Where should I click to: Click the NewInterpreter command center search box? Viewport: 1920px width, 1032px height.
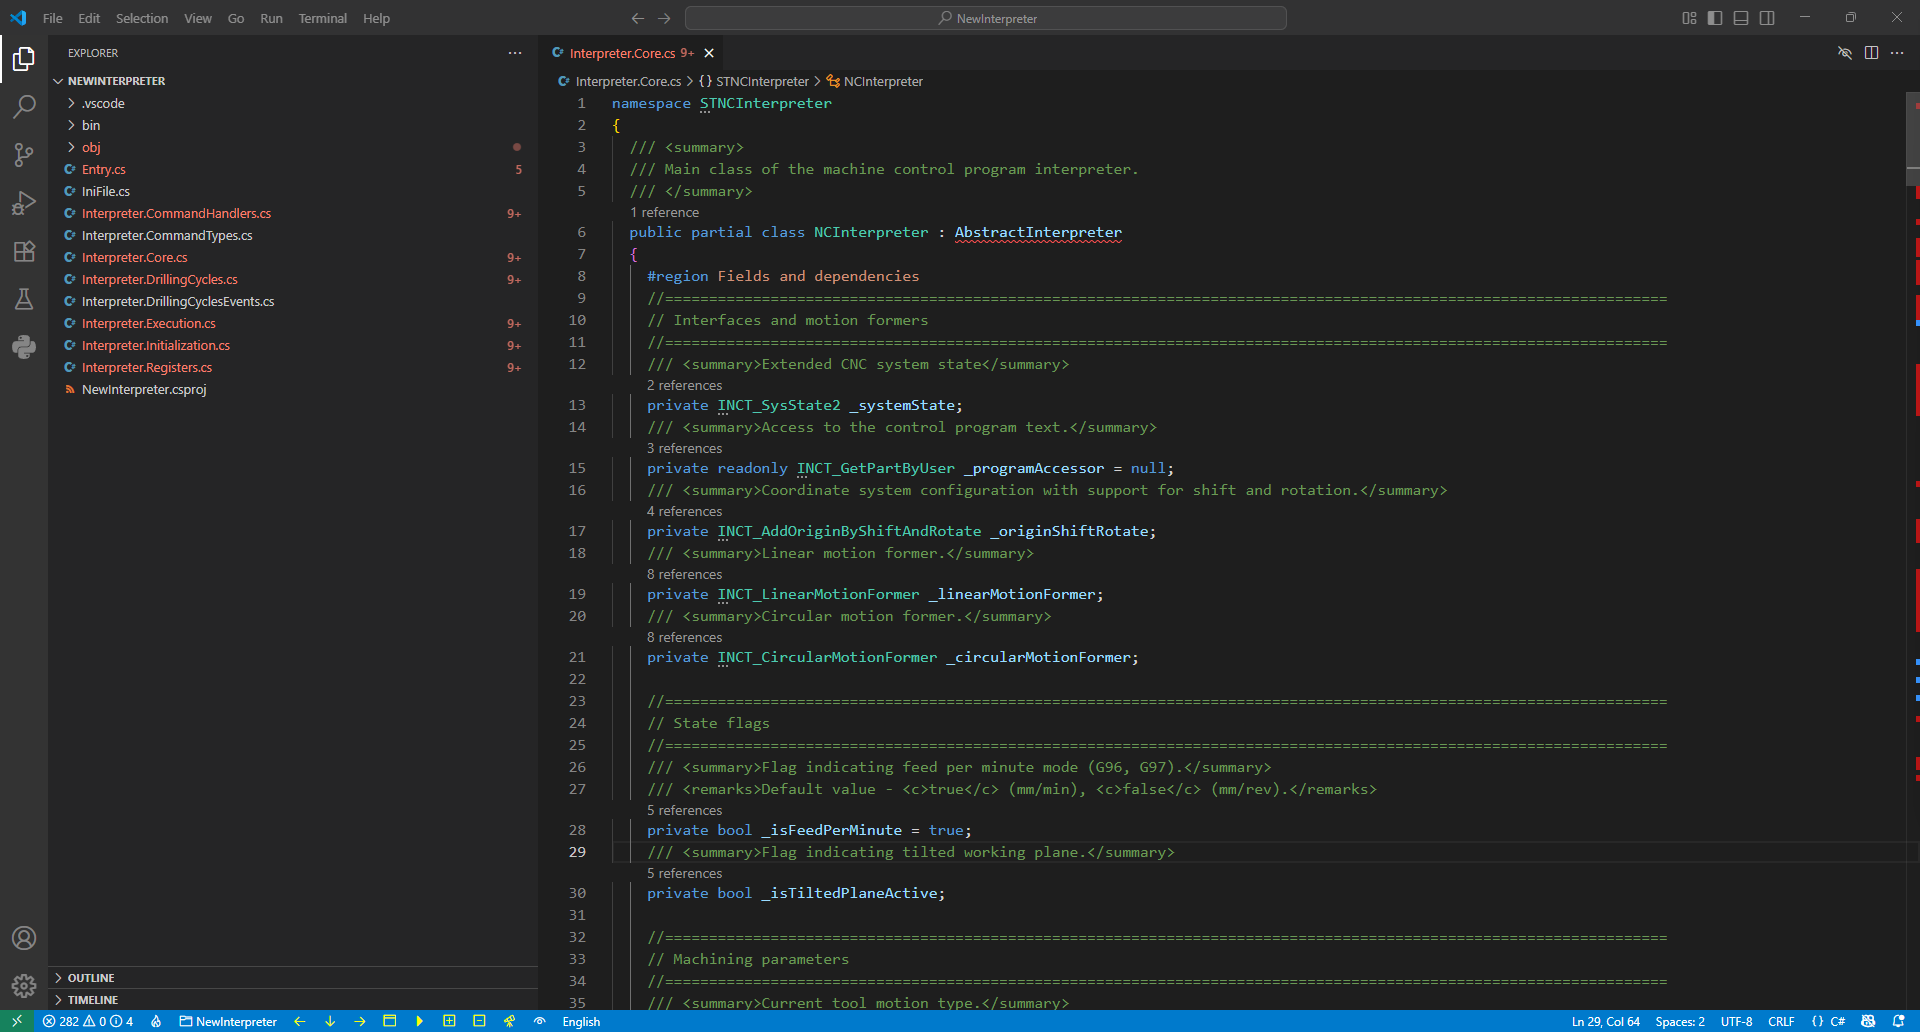tap(985, 18)
